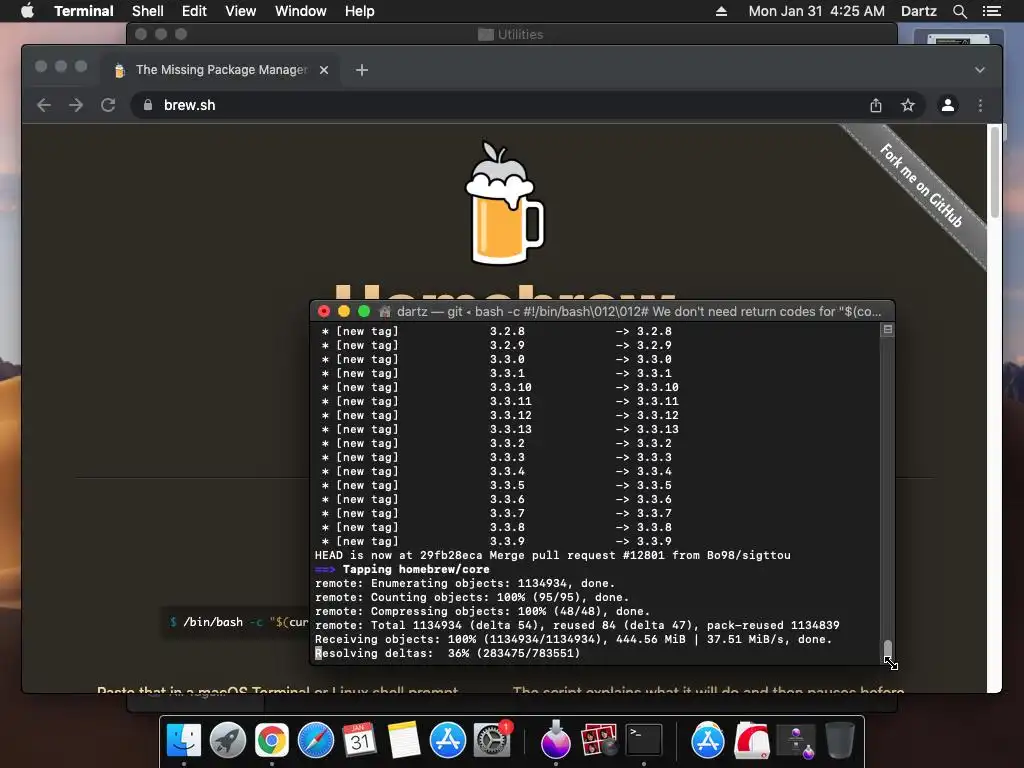This screenshot has height=768, width=1024.
Task: Open the Edit menu
Action: (194, 11)
